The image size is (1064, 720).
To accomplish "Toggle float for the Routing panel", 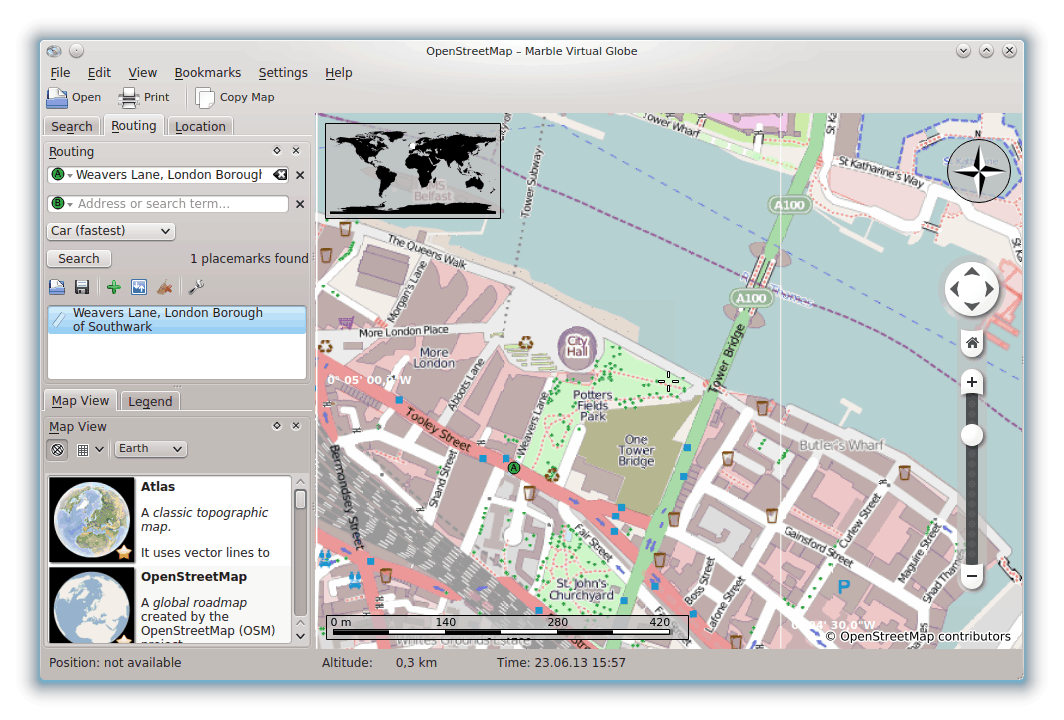I will [x=277, y=151].
